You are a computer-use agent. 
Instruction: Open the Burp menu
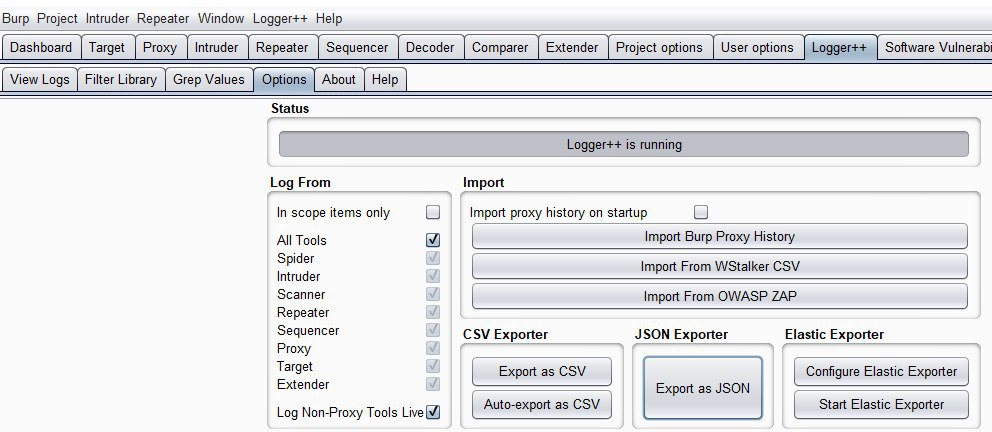coord(16,18)
